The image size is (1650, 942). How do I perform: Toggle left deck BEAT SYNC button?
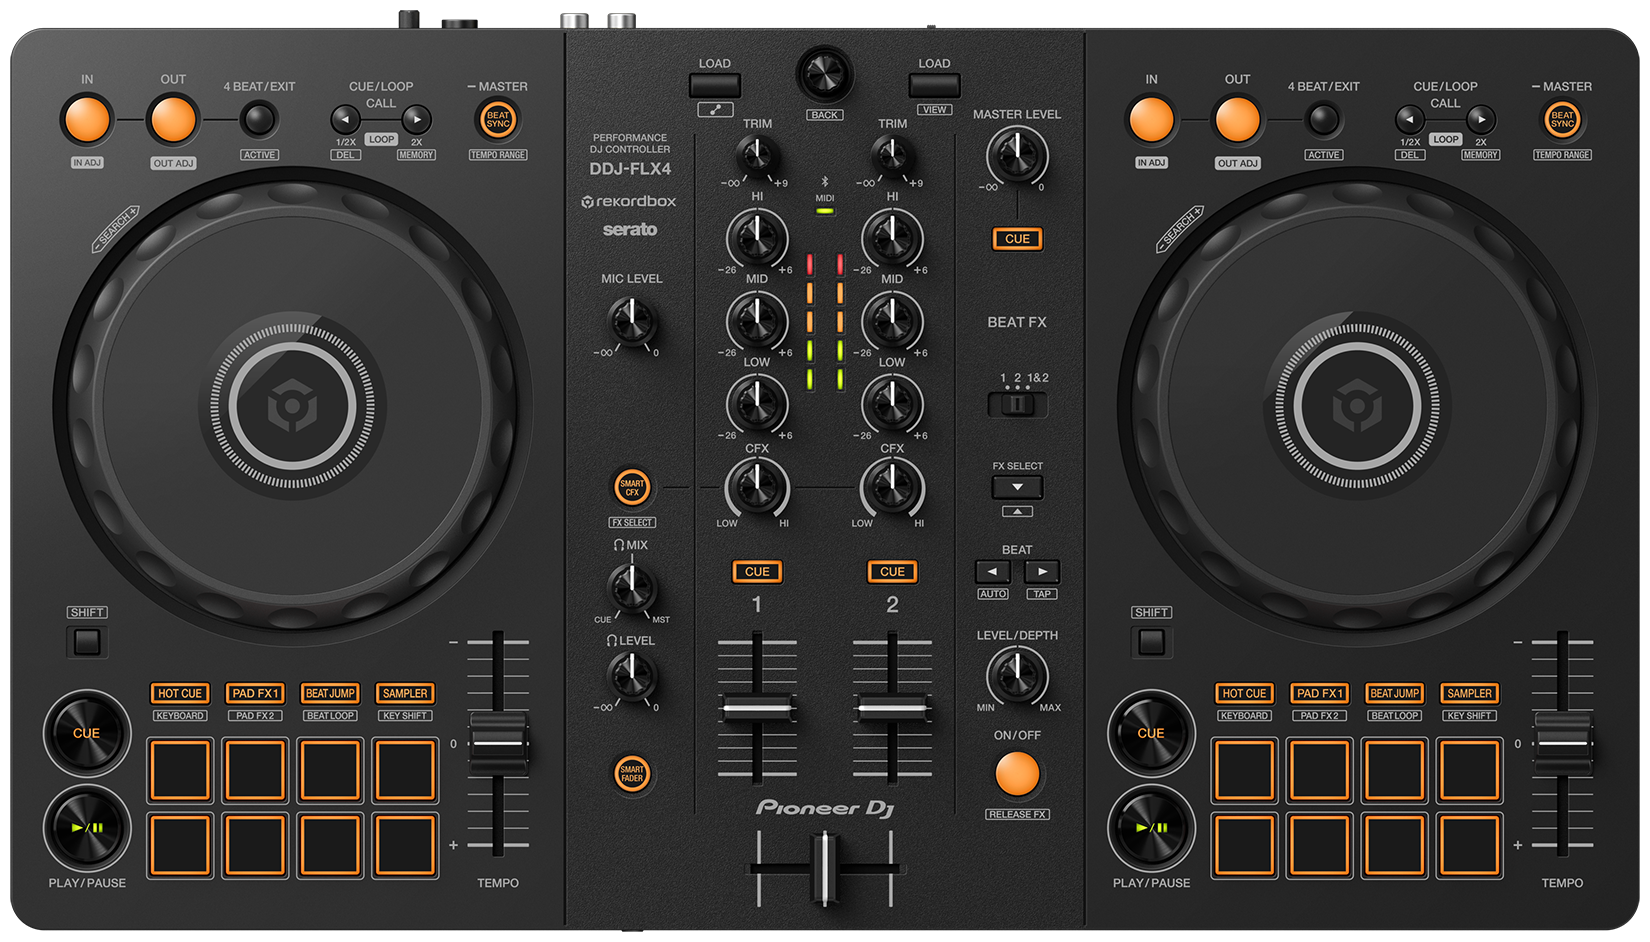point(498,120)
